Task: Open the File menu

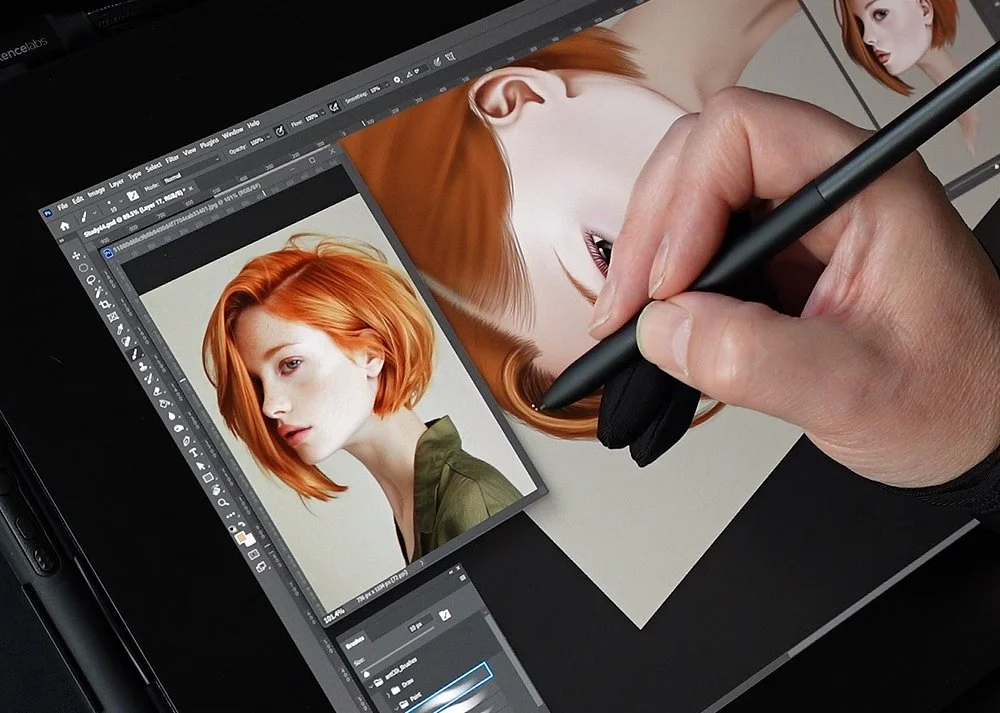Action: coord(62,206)
